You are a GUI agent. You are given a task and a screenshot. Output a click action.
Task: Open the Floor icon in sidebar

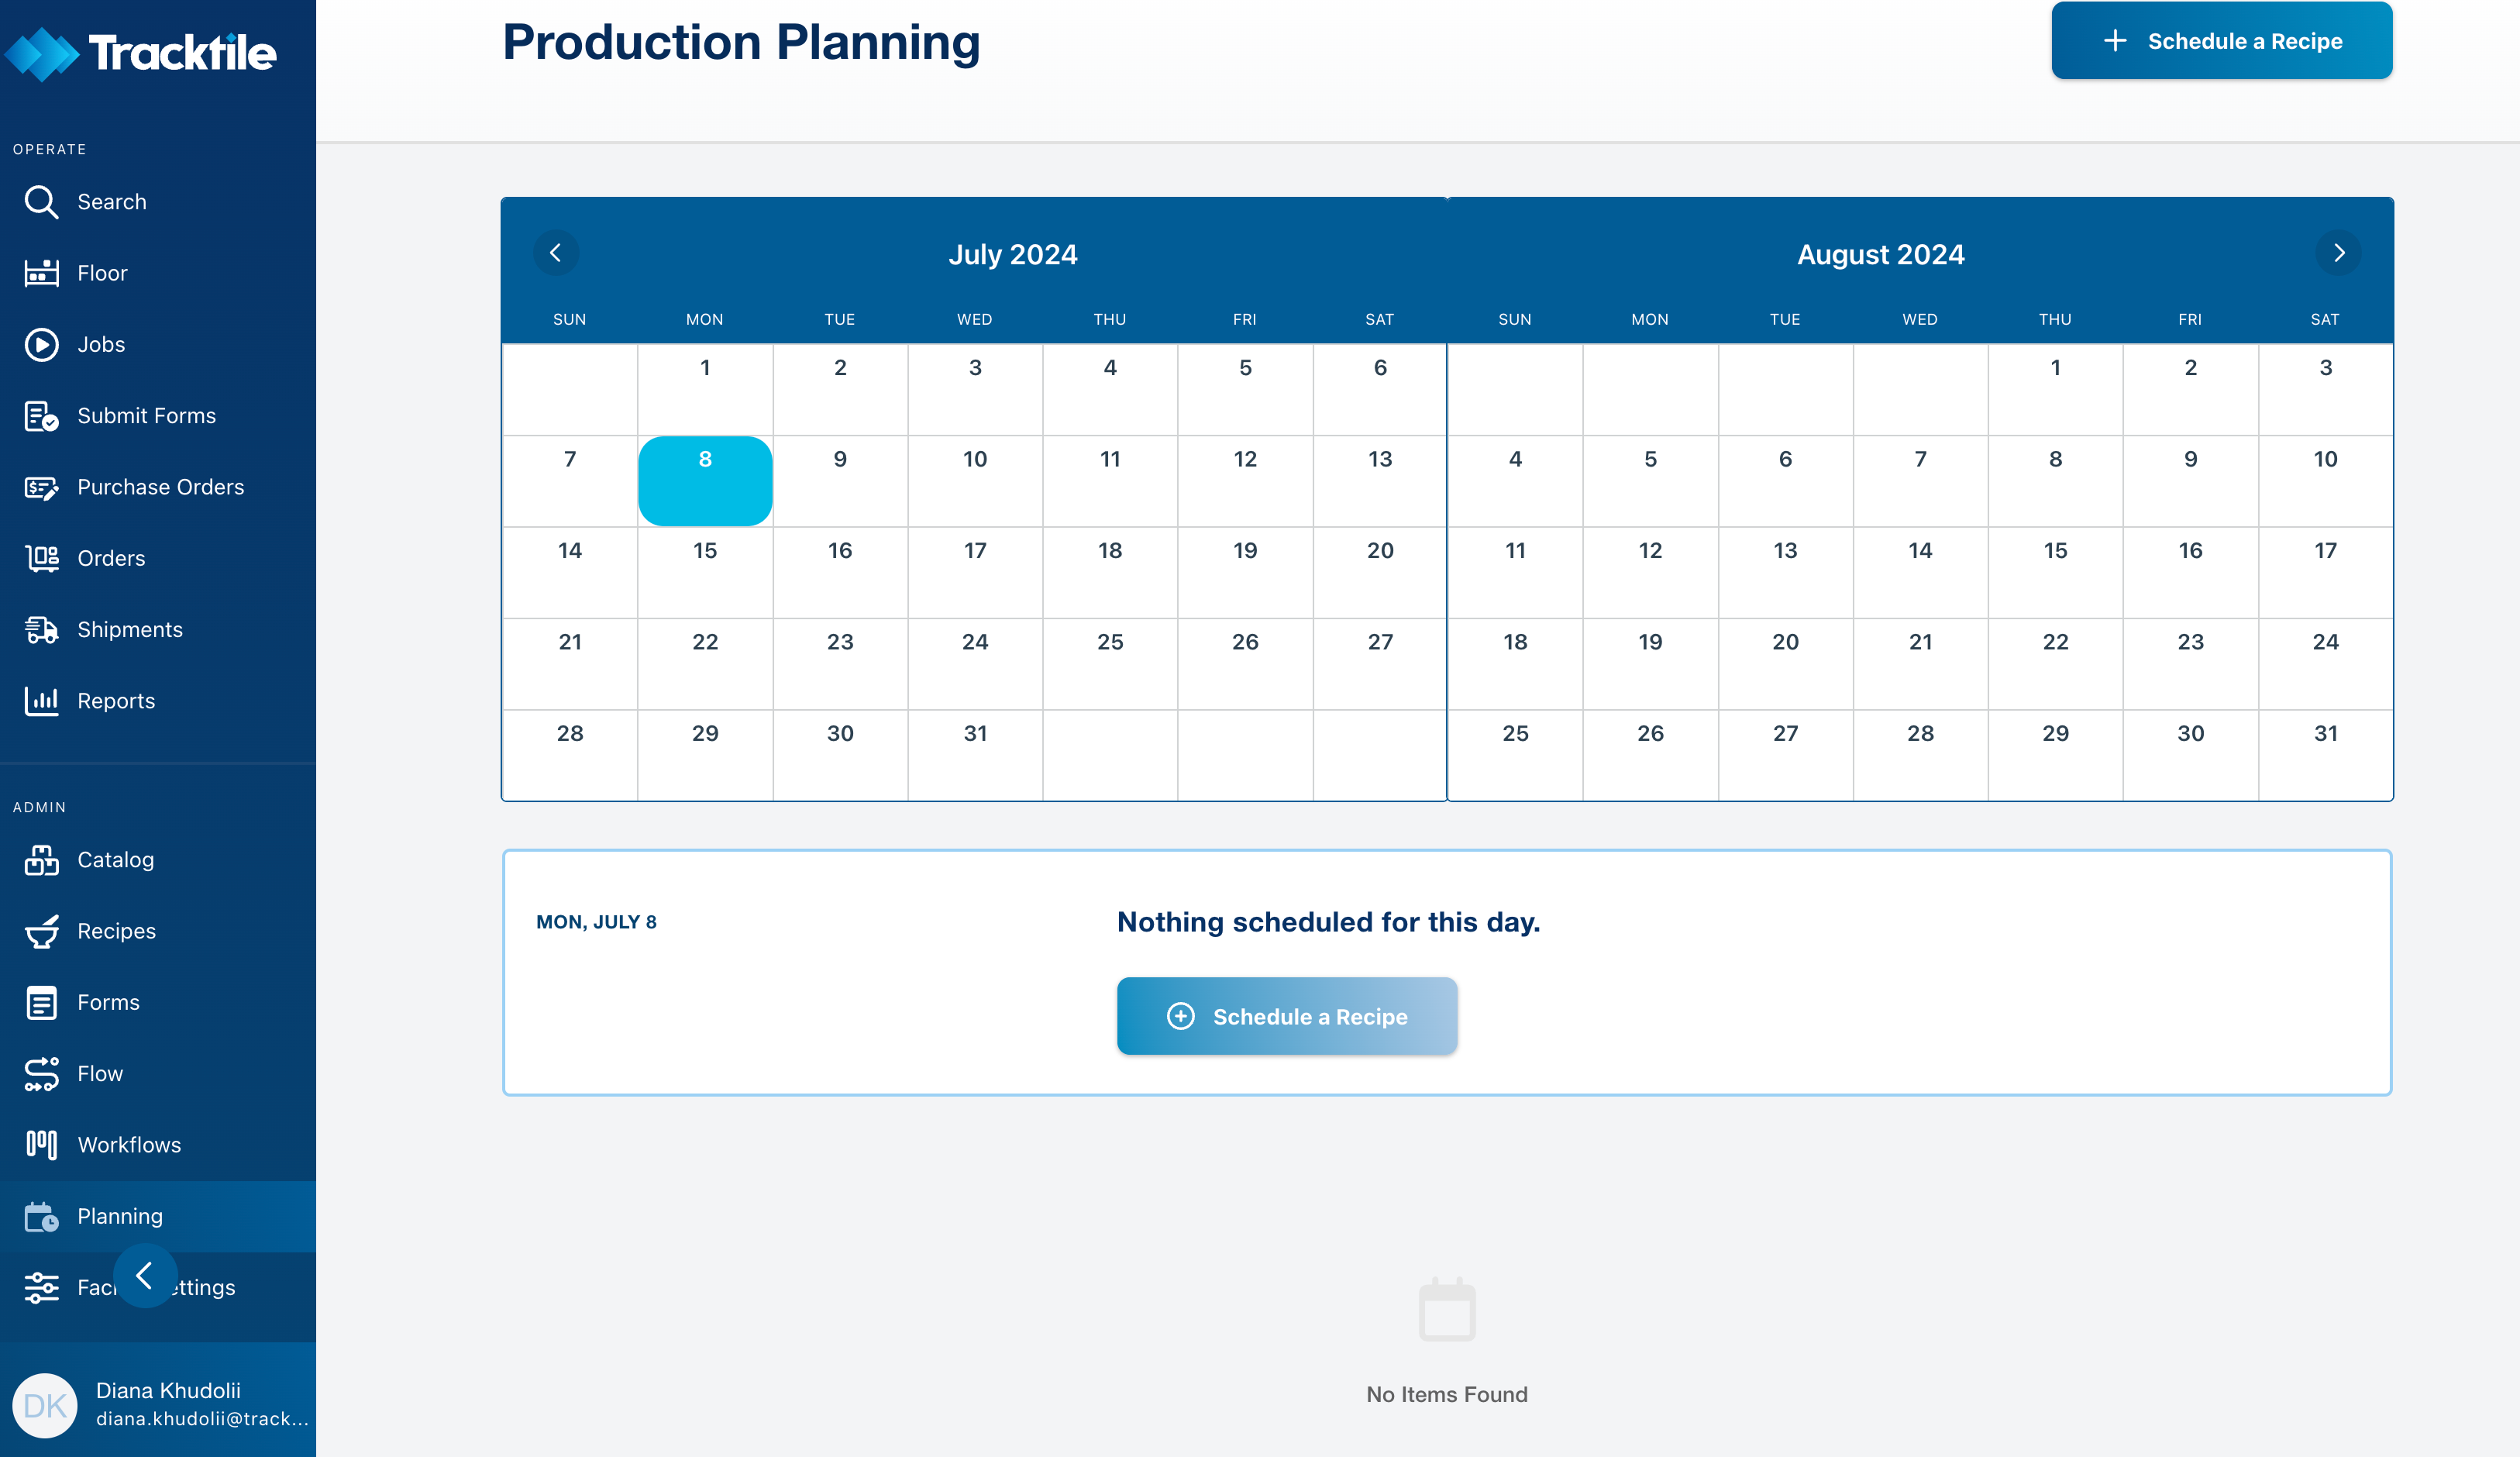point(41,273)
